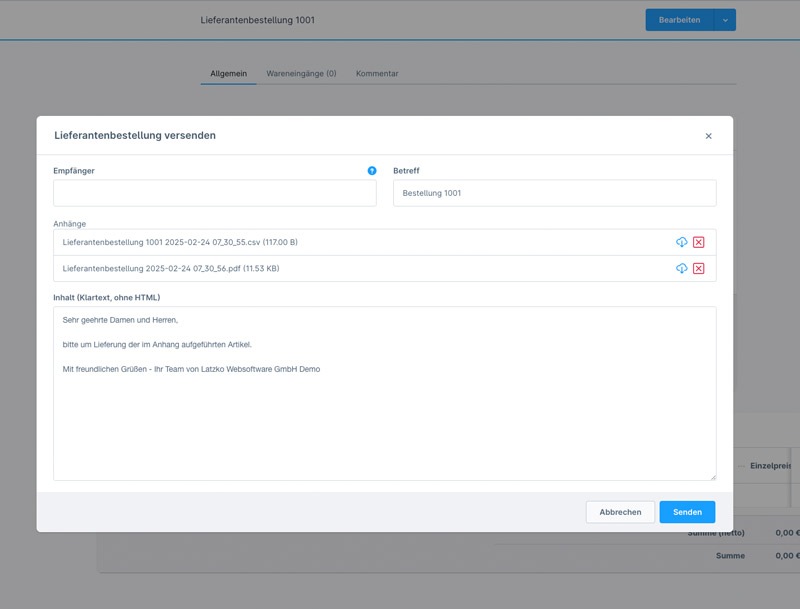Viewport: 800px width, 609px height.
Task: Click the text area resize handle
Action: pos(713,476)
